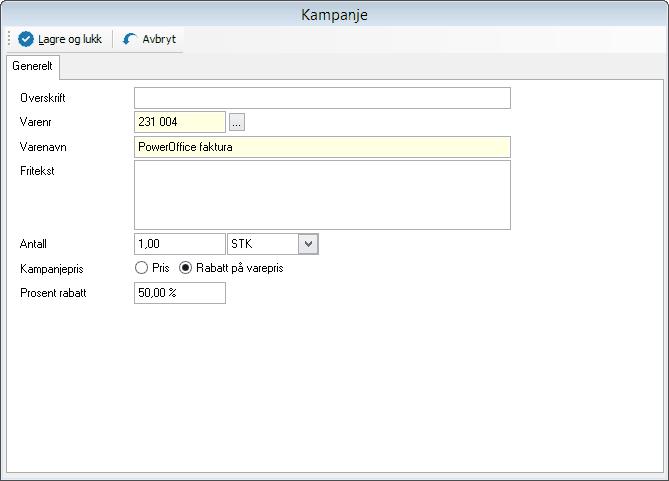Screen dimensions: 669x481
Task: Click the Lagre og lukk button label
Action: click(70, 39)
